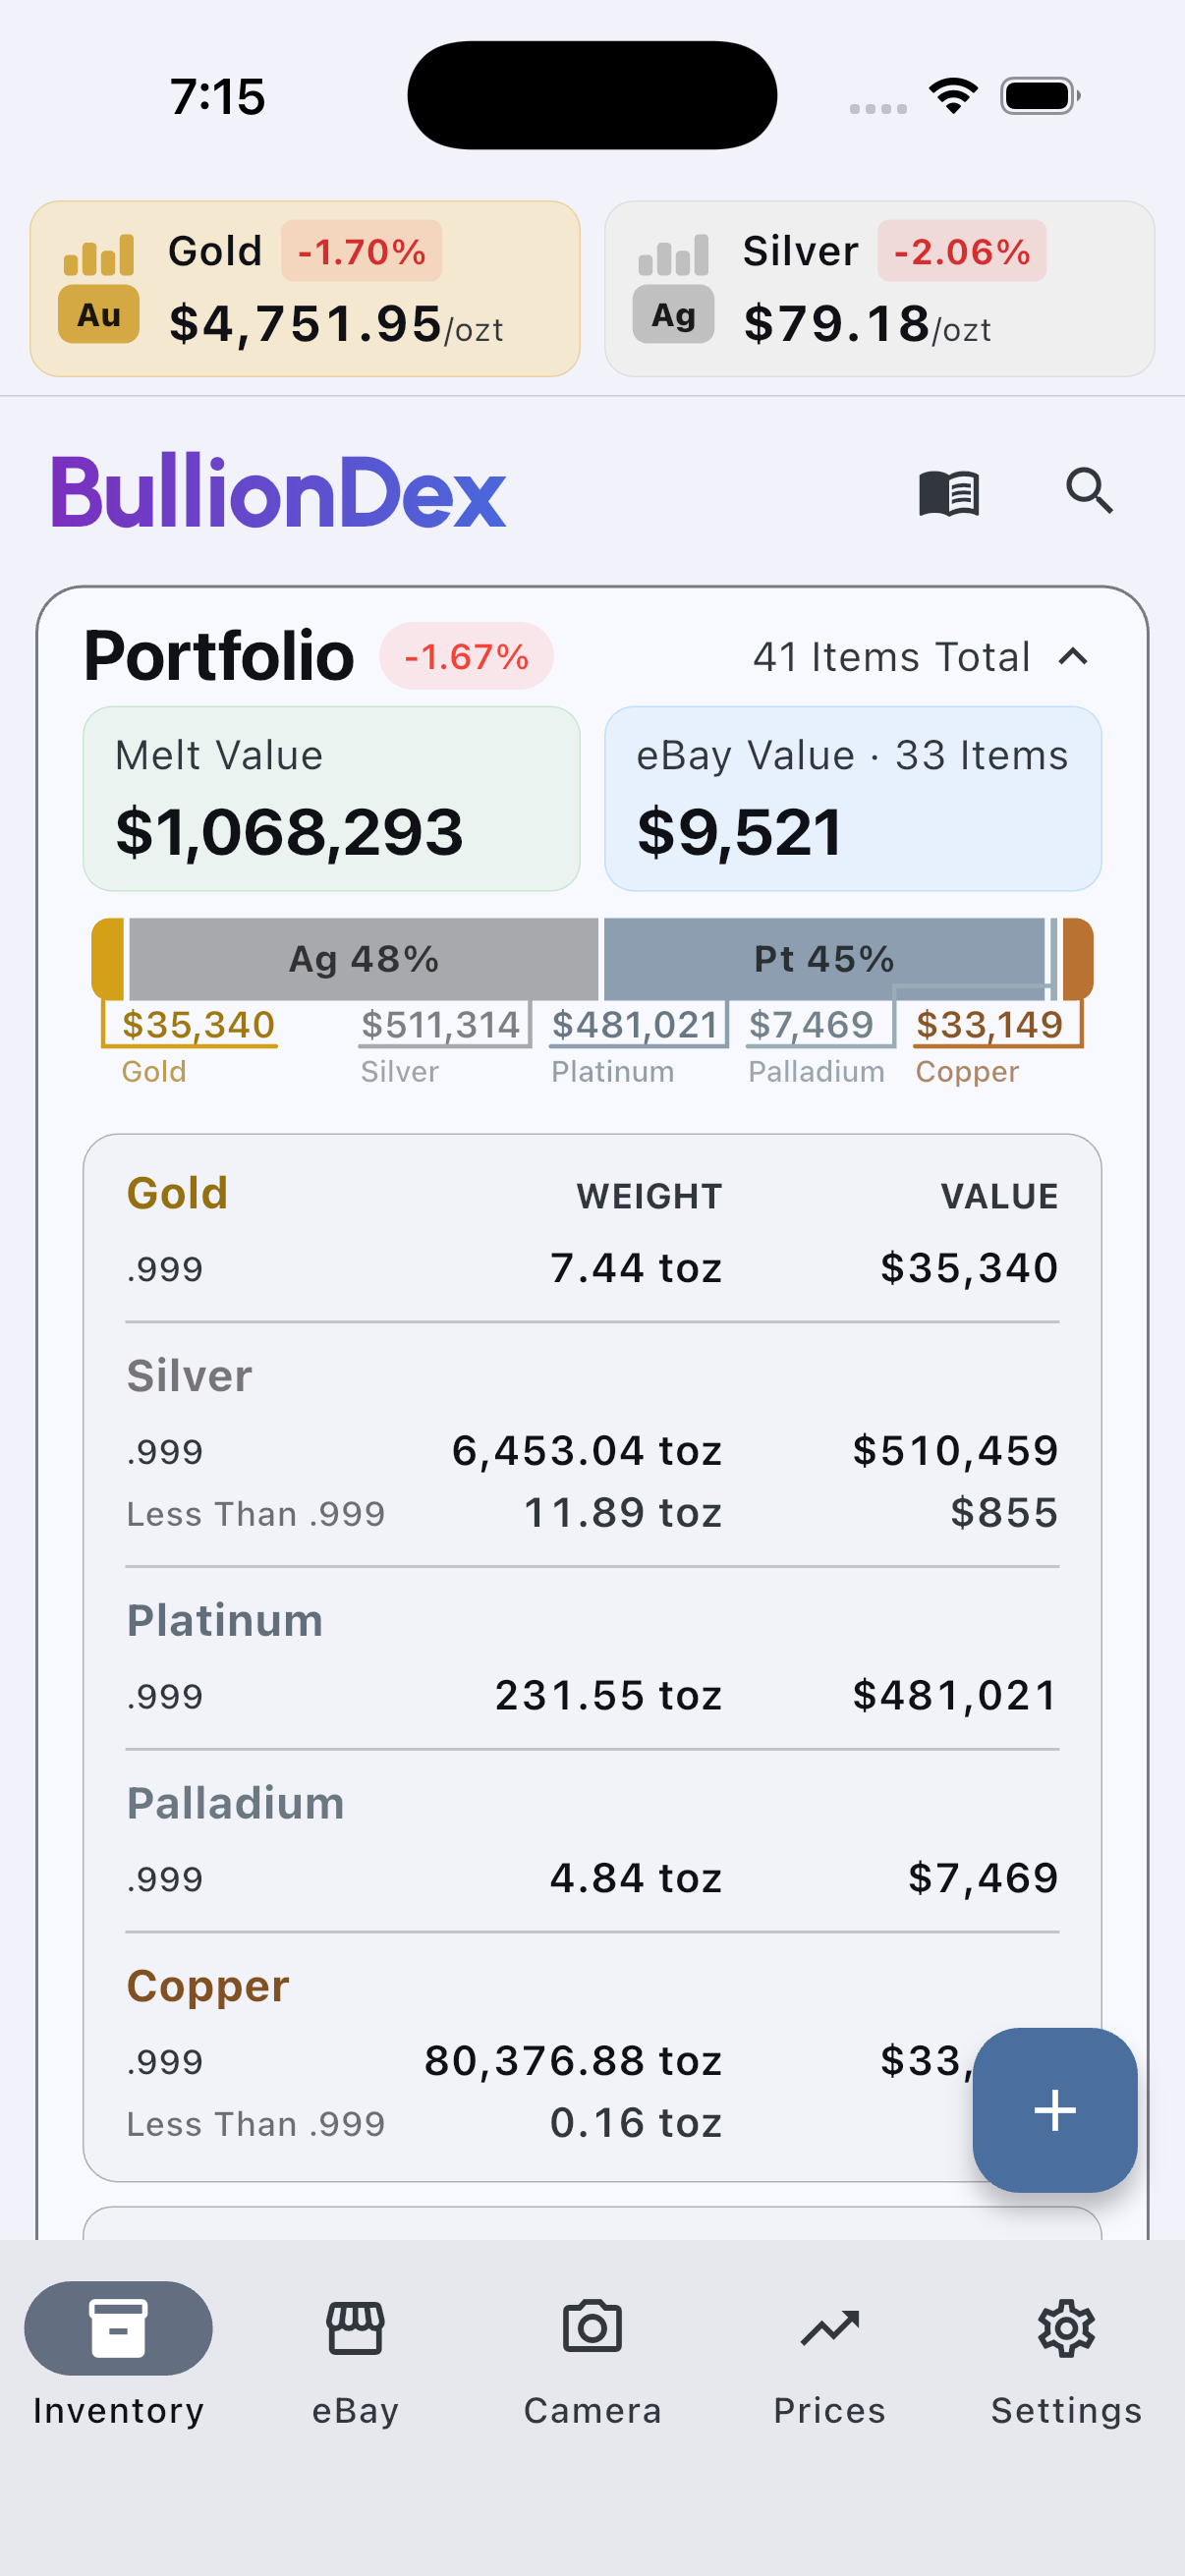Viewport: 1185px width, 2576px height.
Task: Tap the WEIGHT column header
Action: coord(649,1196)
